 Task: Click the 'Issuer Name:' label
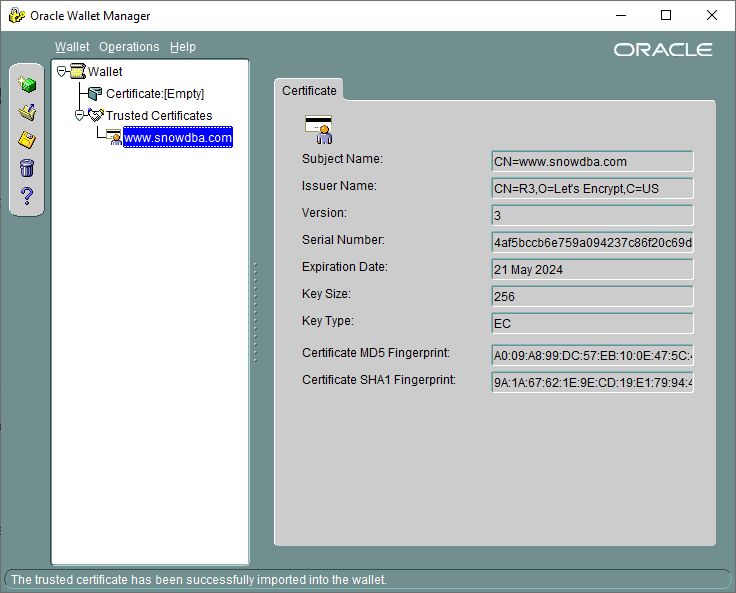pos(339,186)
